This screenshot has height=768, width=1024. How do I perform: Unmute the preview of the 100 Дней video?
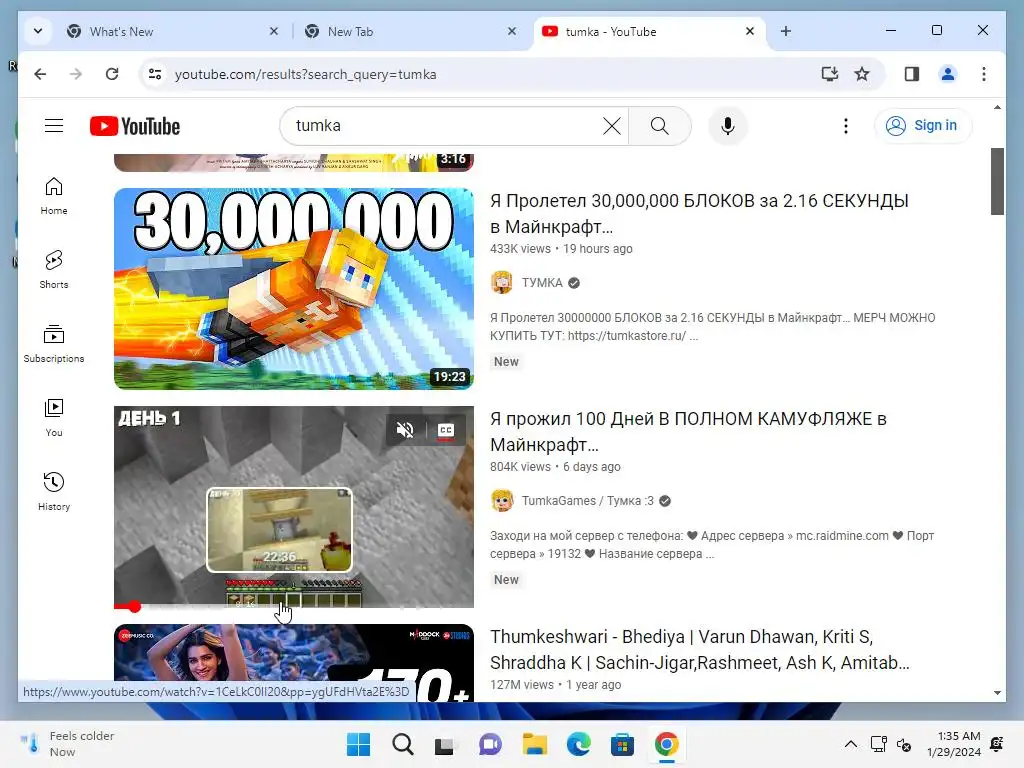click(x=405, y=430)
